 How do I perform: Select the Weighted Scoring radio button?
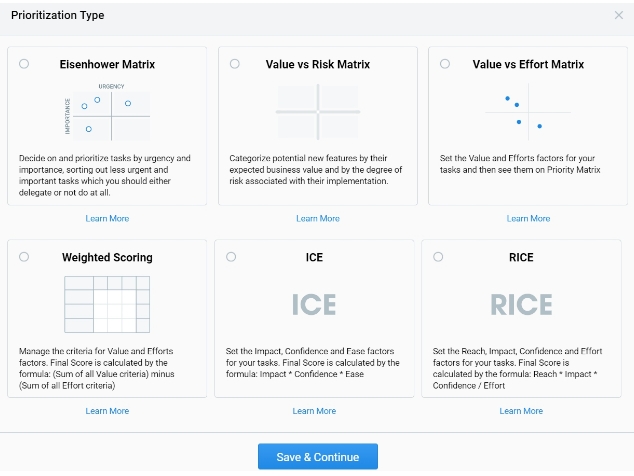[24, 257]
